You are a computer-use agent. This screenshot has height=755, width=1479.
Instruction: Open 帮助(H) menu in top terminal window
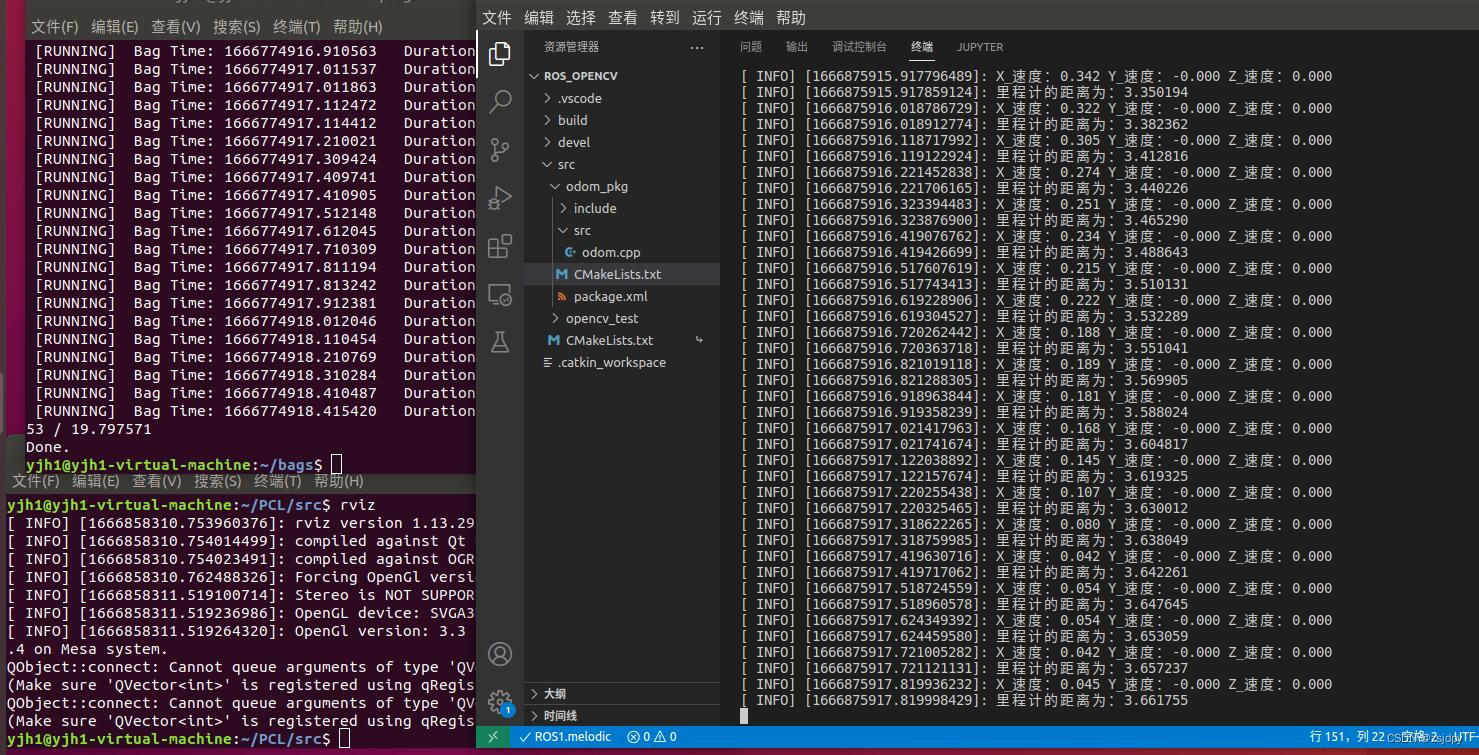tap(358, 27)
